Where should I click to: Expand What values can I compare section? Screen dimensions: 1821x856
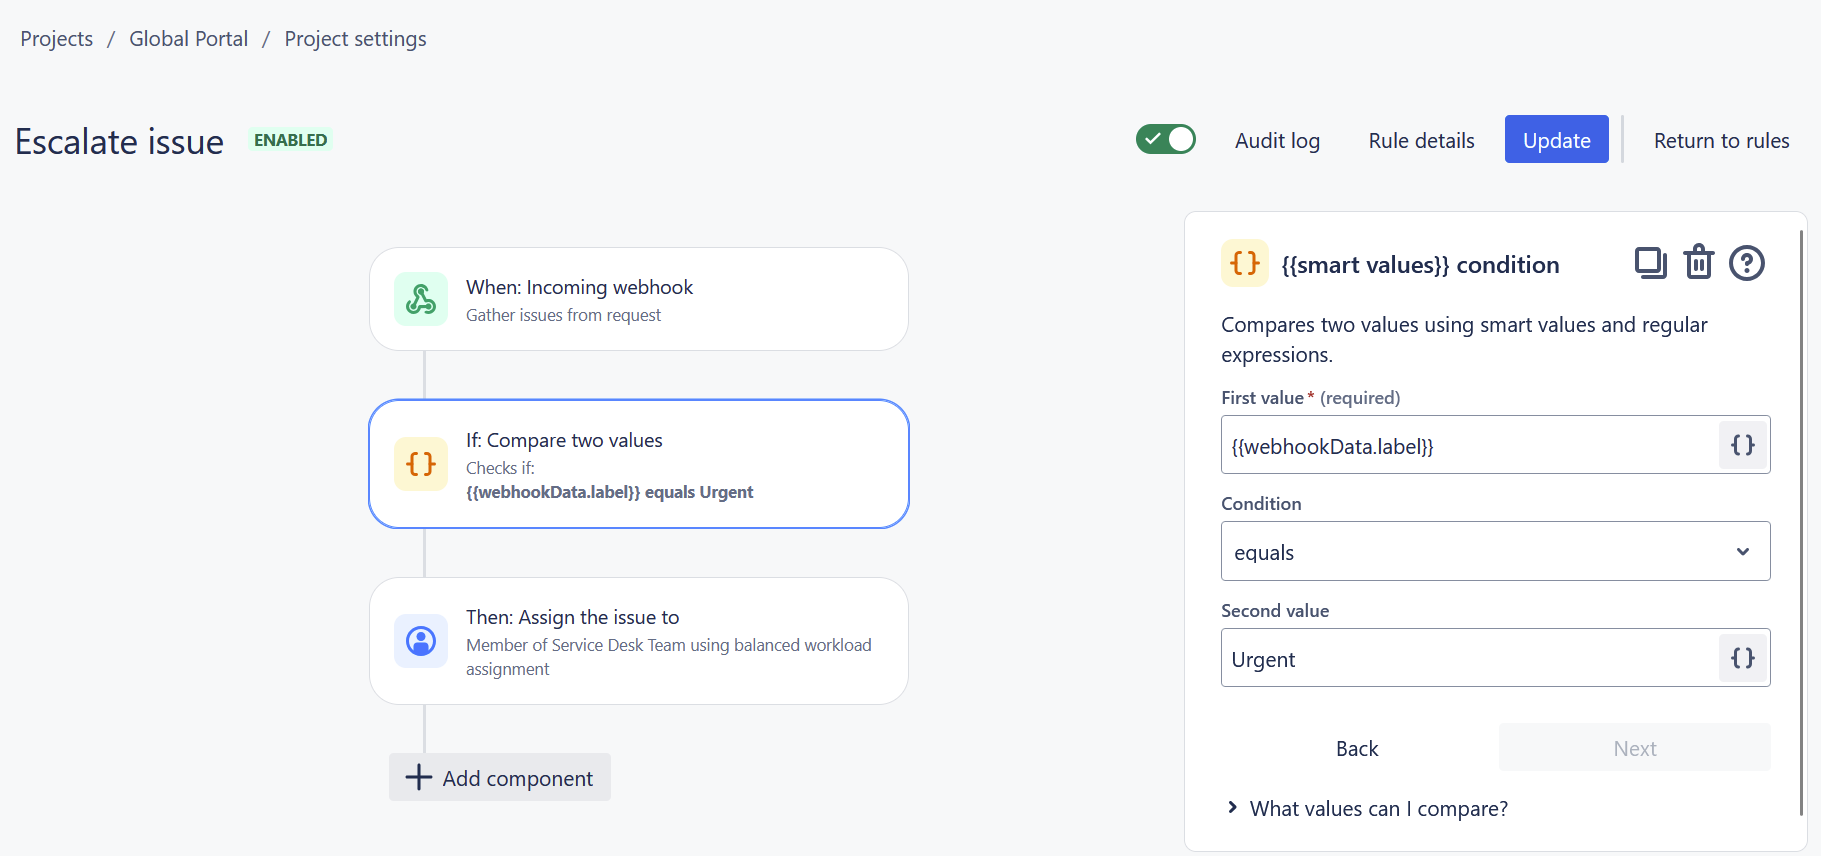click(x=1378, y=808)
